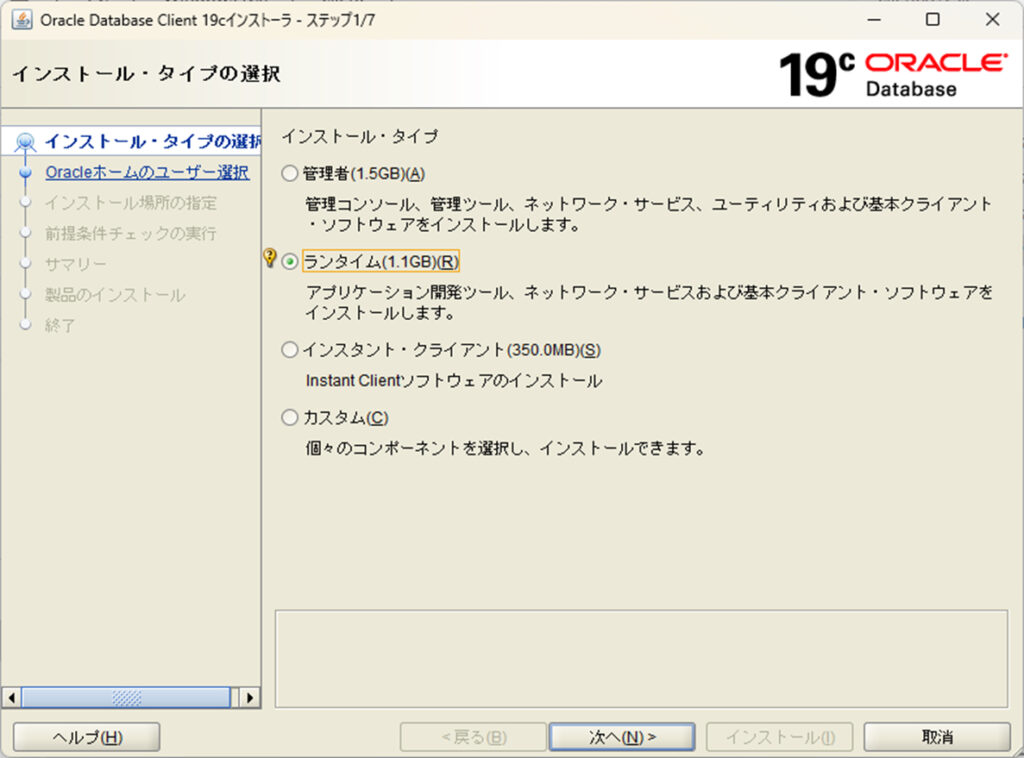Click the Oracle 19c Database logo

click(893, 74)
